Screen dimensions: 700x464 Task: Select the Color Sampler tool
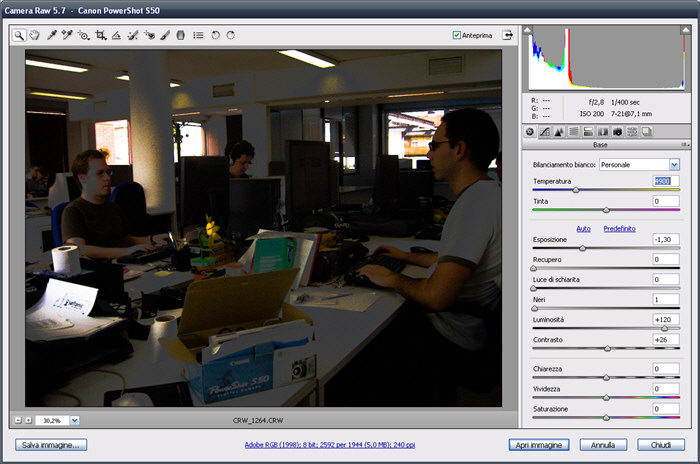click(67, 35)
